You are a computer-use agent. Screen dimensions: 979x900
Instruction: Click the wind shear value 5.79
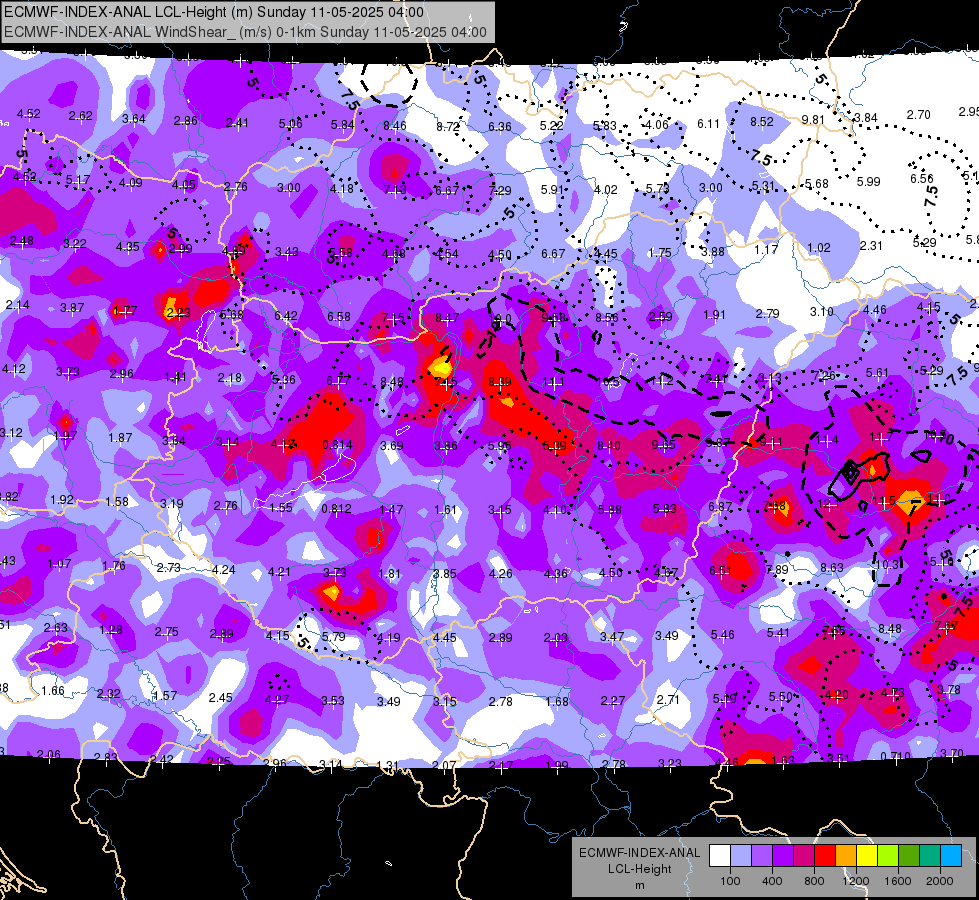click(x=333, y=636)
